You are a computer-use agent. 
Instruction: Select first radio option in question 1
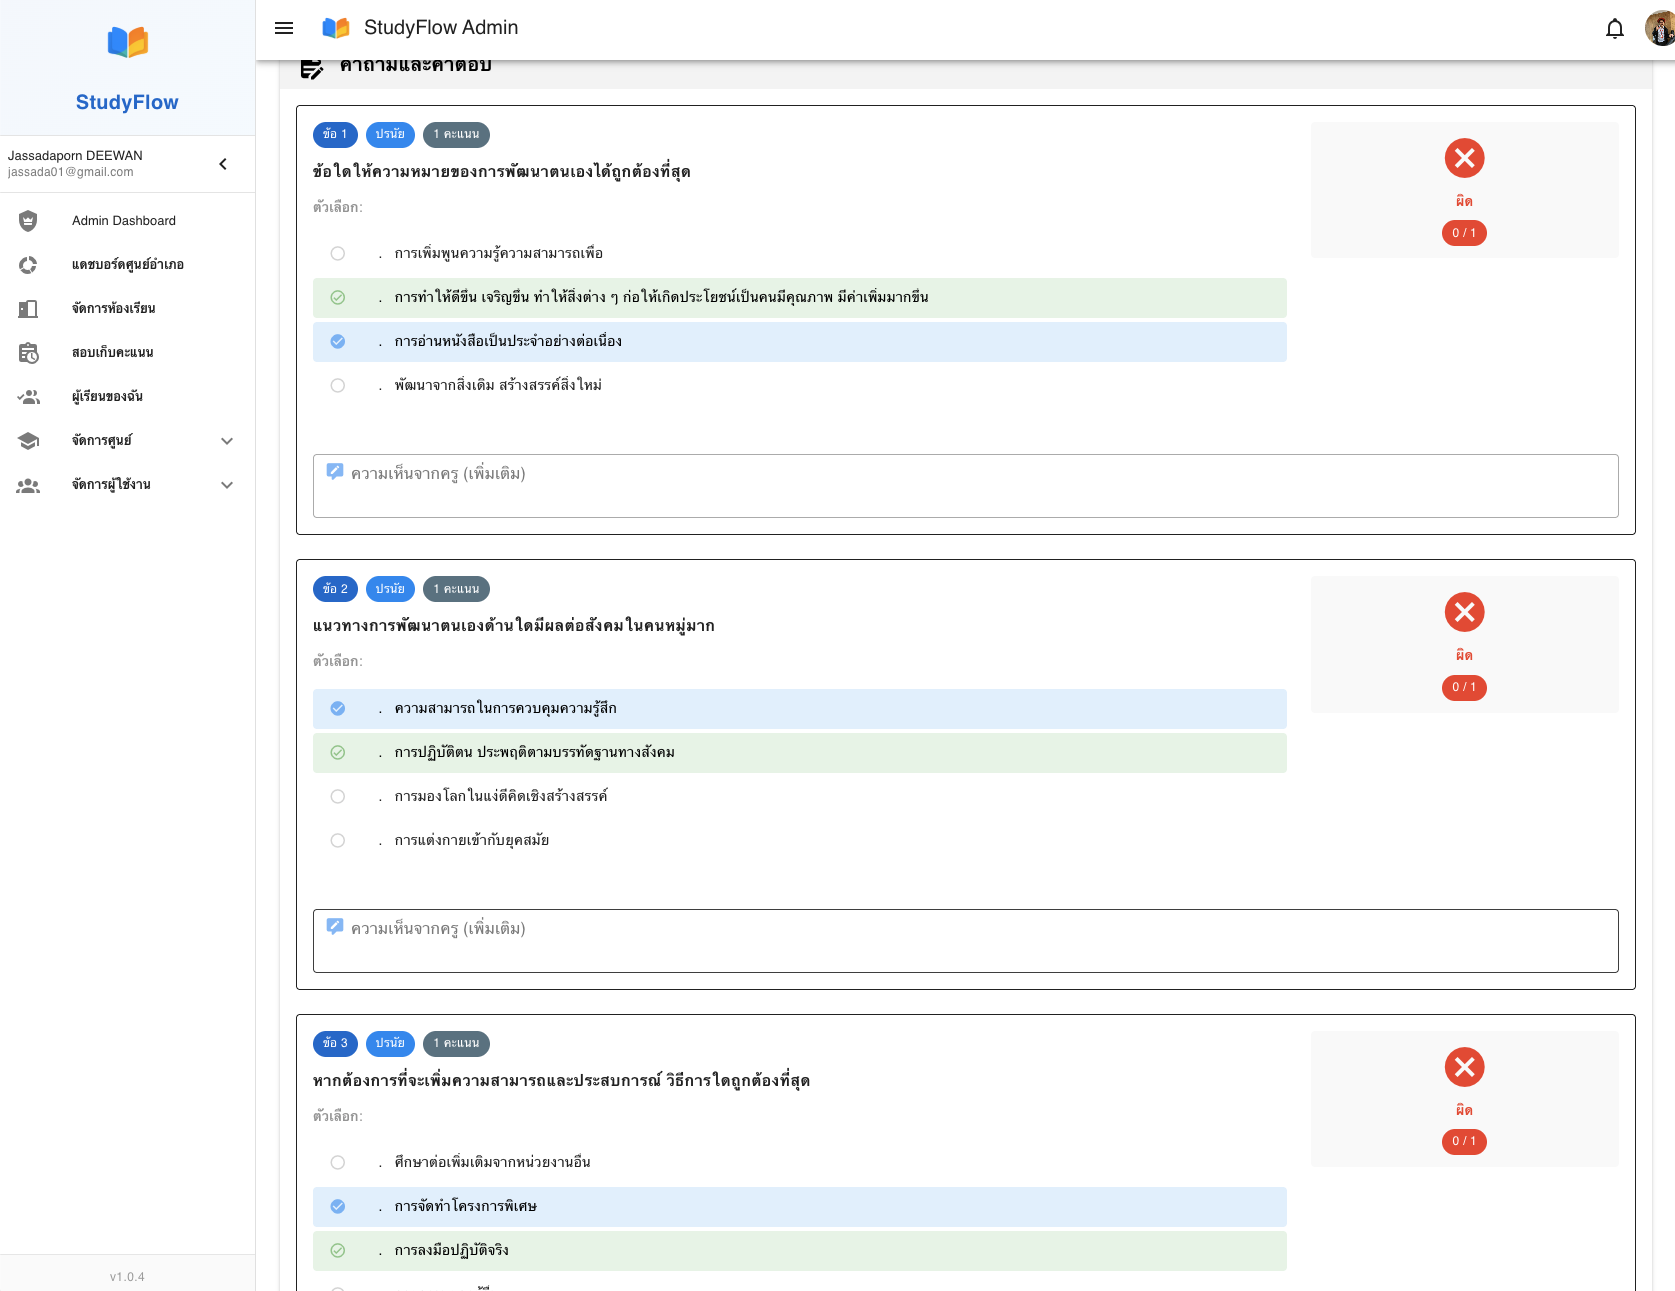click(338, 254)
